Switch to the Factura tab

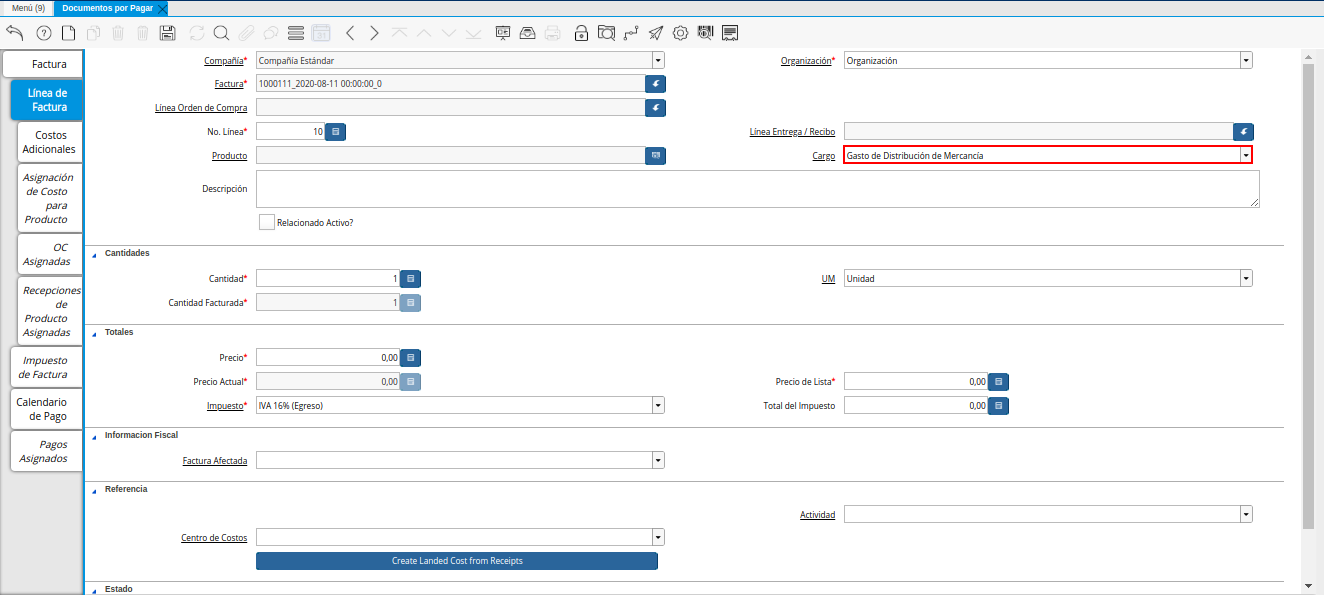point(42,64)
